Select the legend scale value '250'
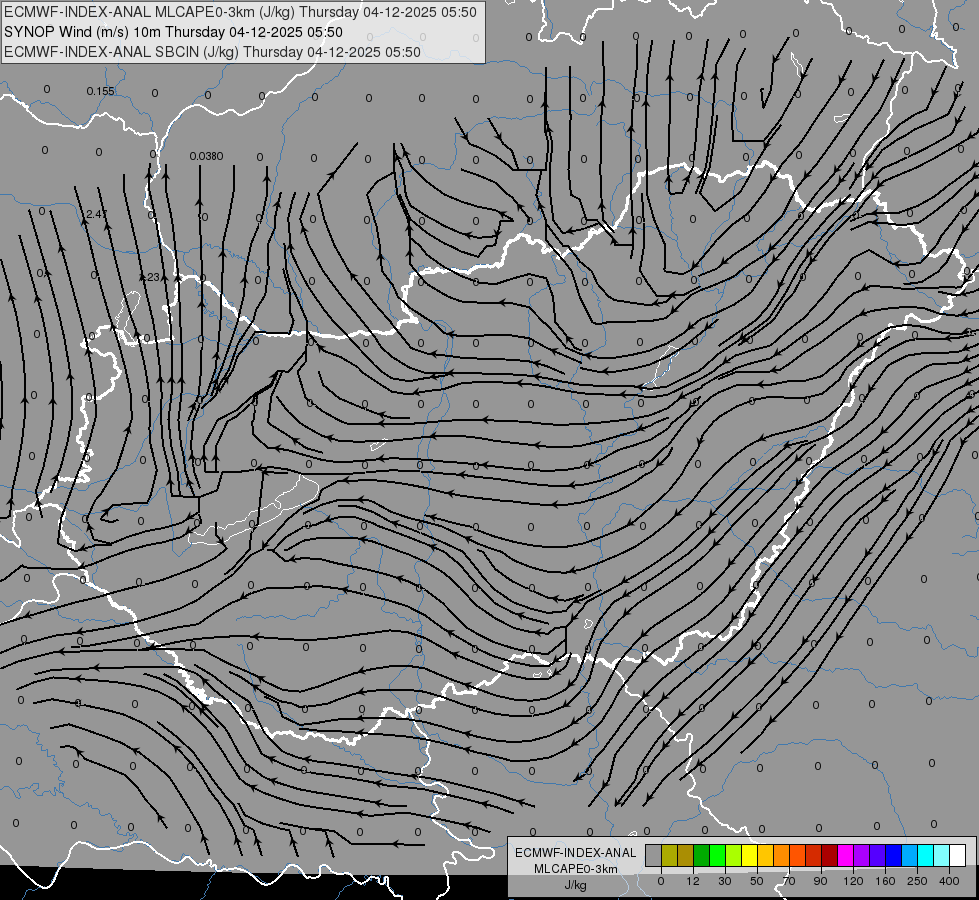 (917, 881)
